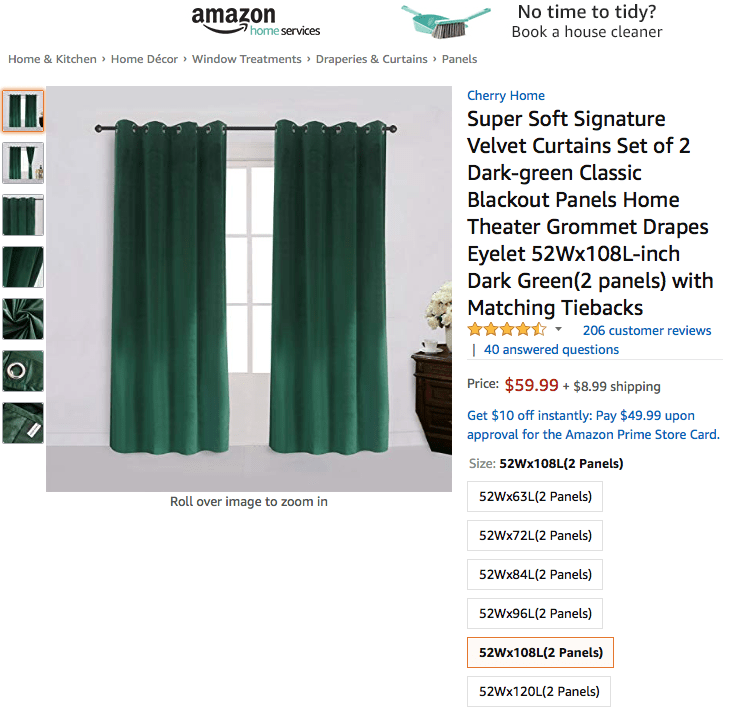Select first curtain thumbnail with orange border
Viewport: 734px width, 721px height.
(23, 111)
